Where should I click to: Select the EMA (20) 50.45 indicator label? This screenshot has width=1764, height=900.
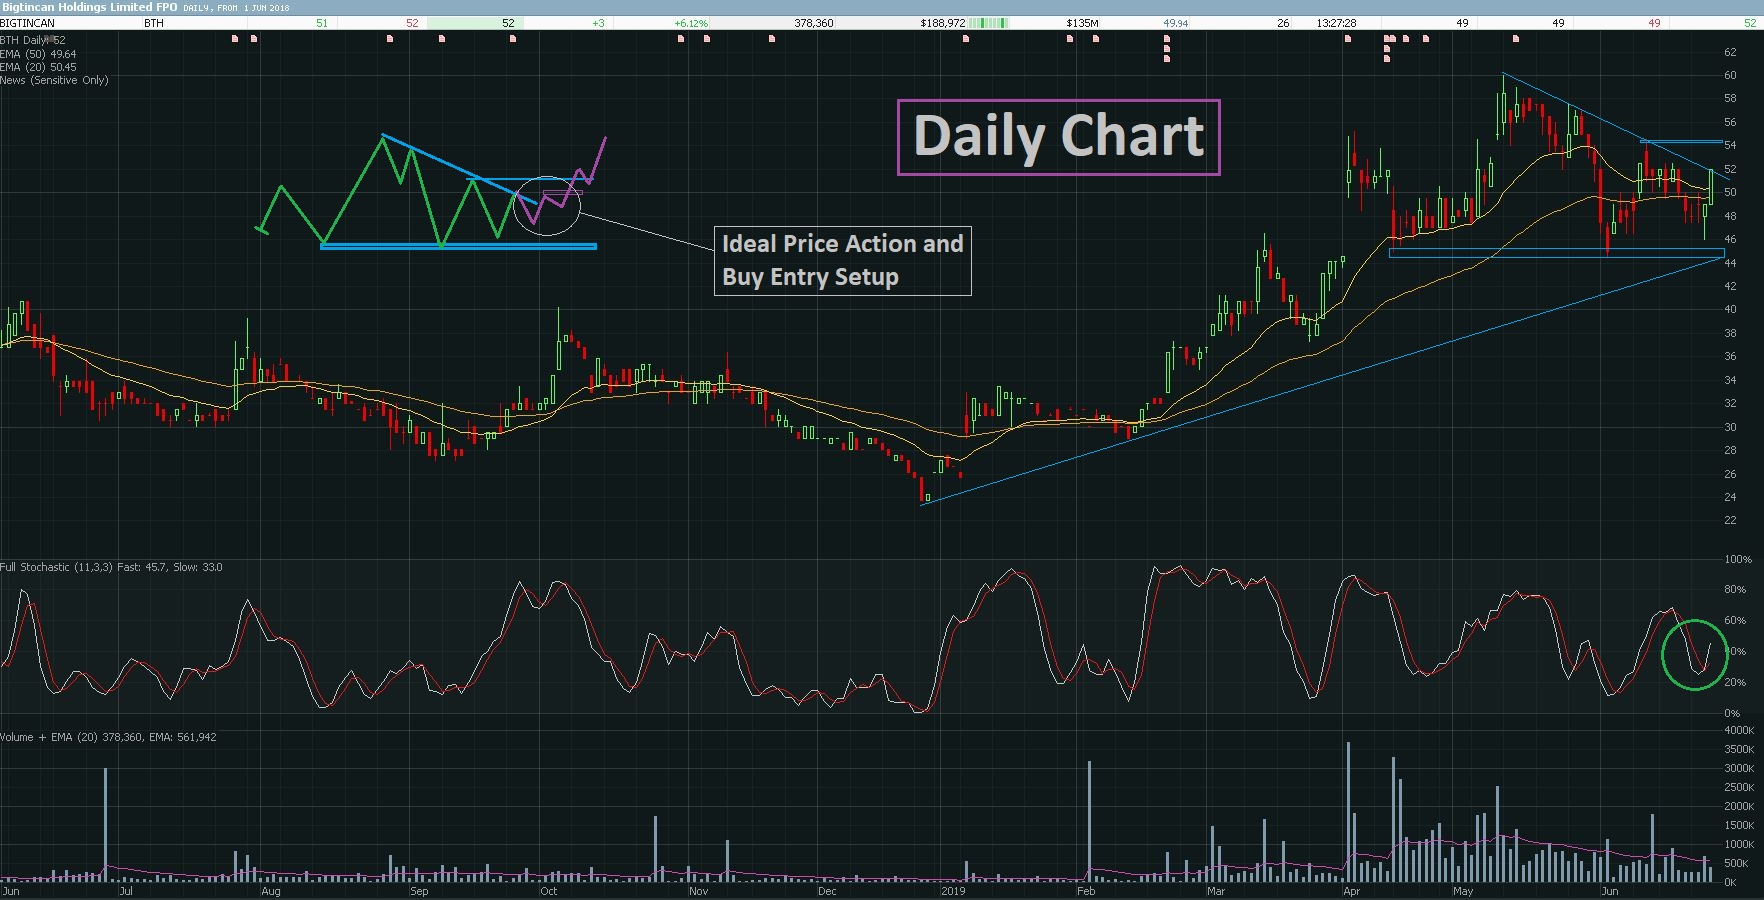click(x=38, y=67)
